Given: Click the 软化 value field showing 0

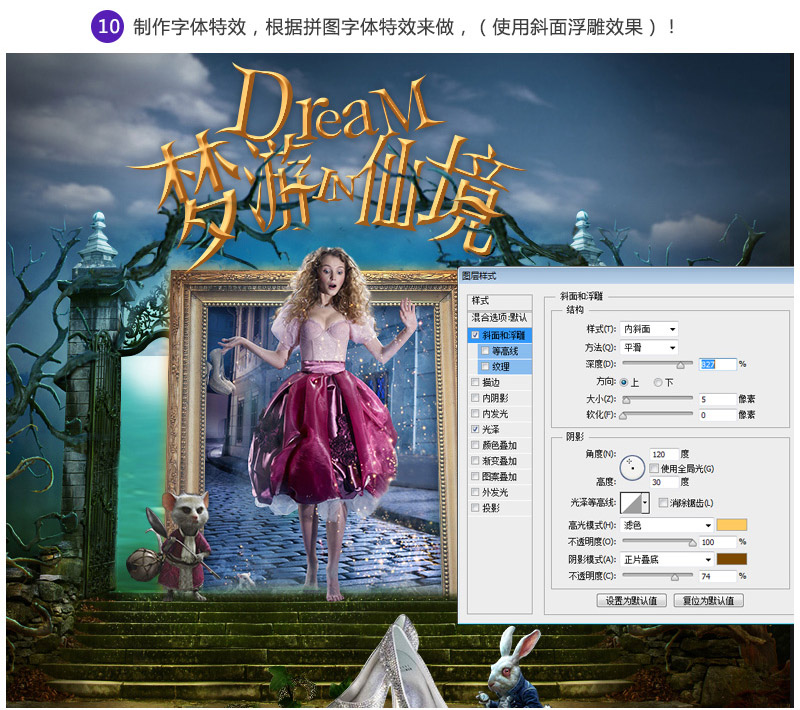Looking at the screenshot, I should 718,415.
